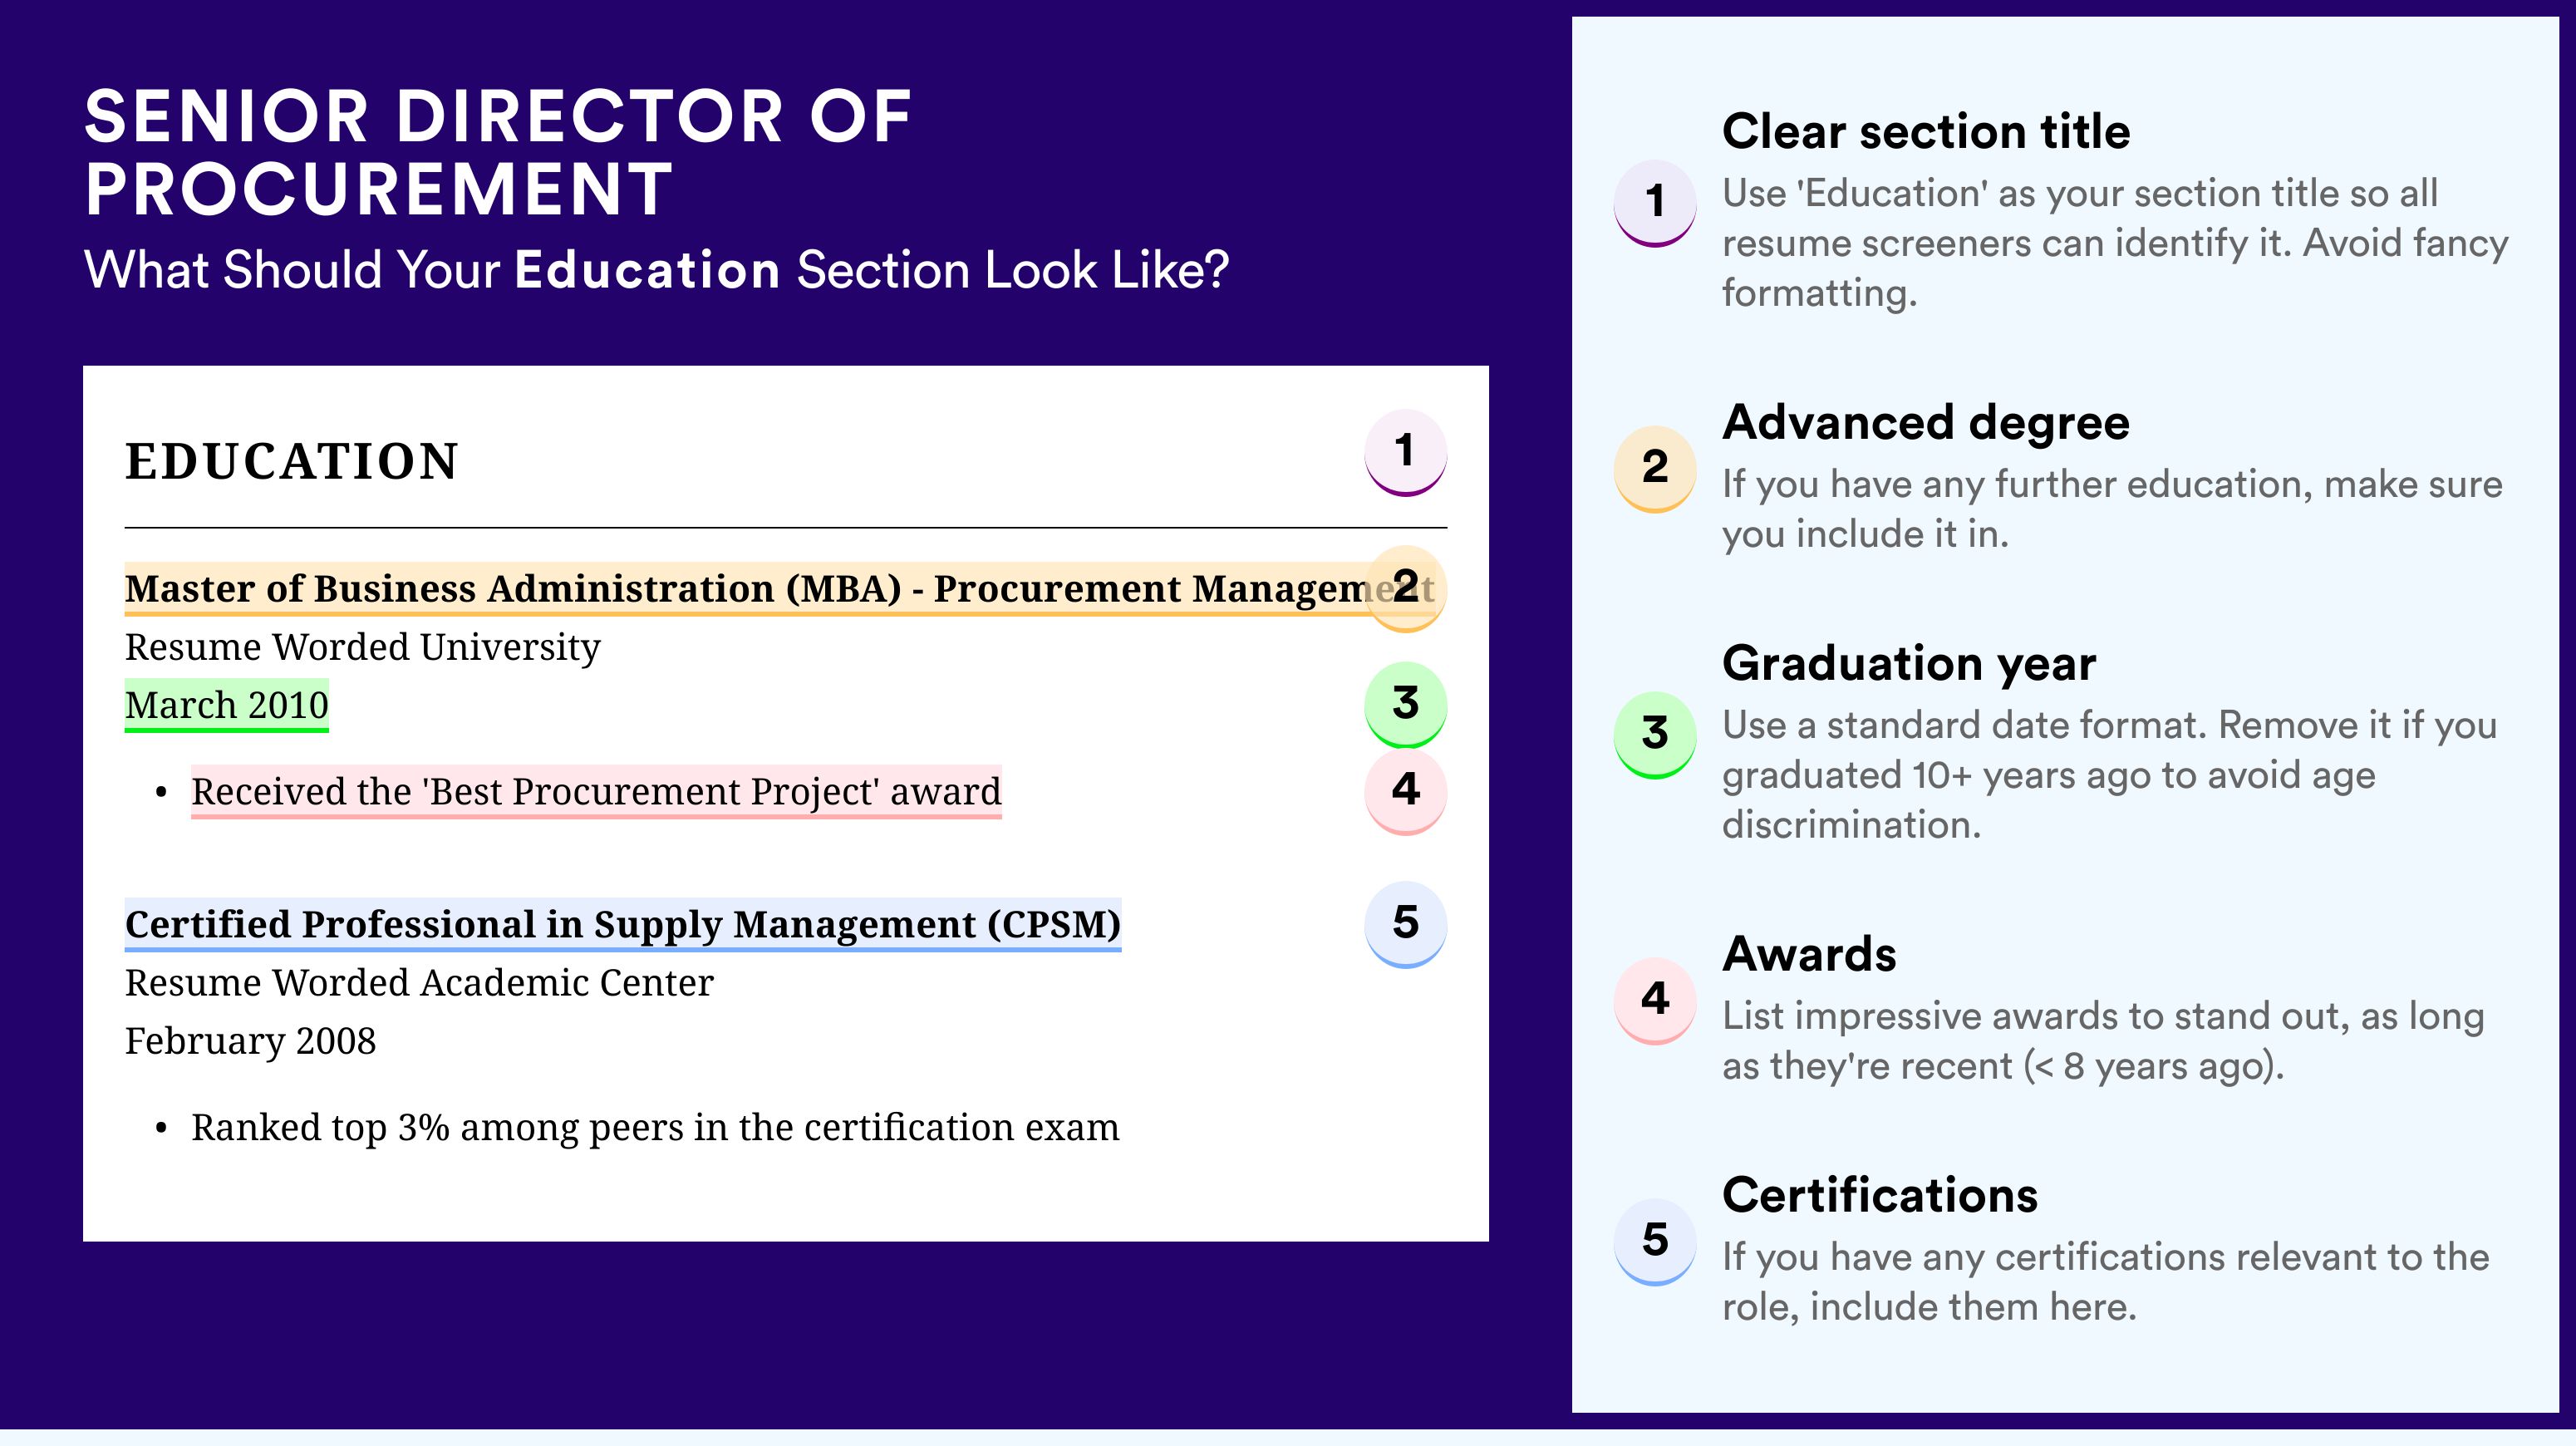2576x1446 pixels.
Task: Click the Senior Director of Procurement title
Action: pos(498,152)
